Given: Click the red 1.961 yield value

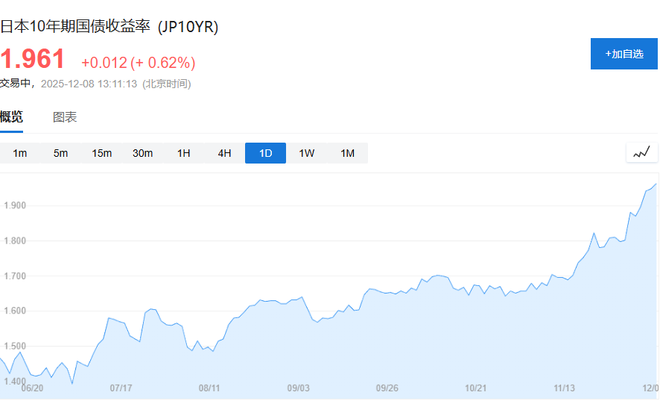Looking at the screenshot, I should click(x=33, y=59).
